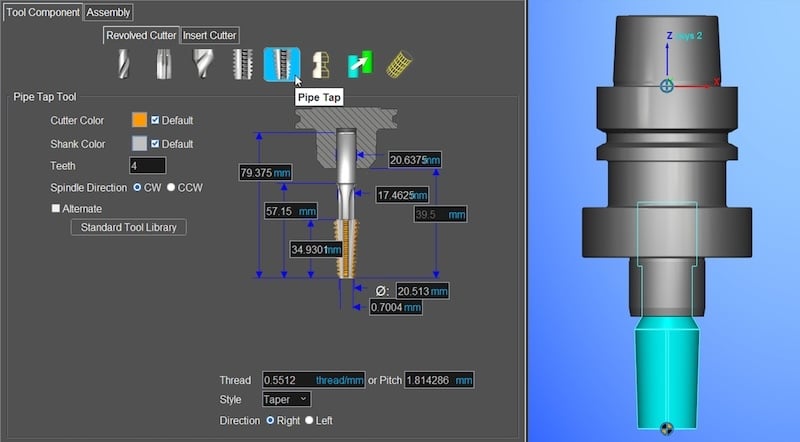The image size is (800, 442).
Task: Click the Pipe Tap Tool group label
Action: (x=45, y=96)
